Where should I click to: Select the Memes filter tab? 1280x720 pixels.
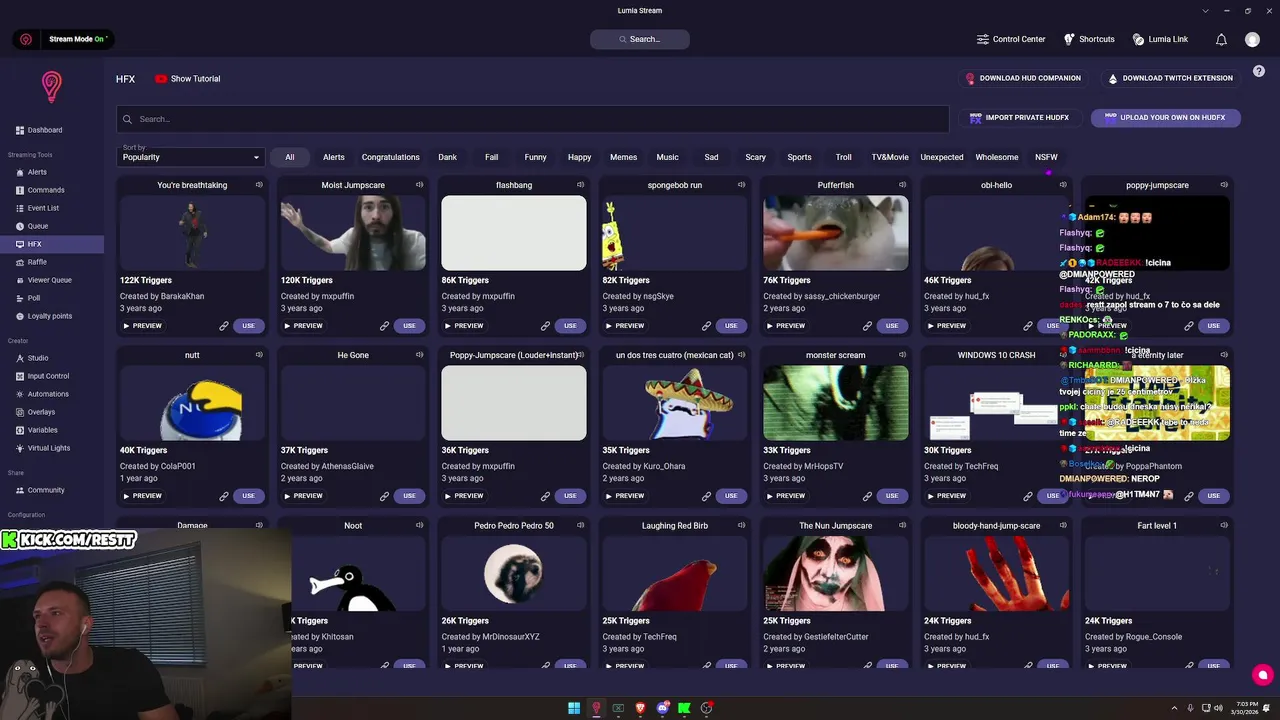(x=623, y=157)
